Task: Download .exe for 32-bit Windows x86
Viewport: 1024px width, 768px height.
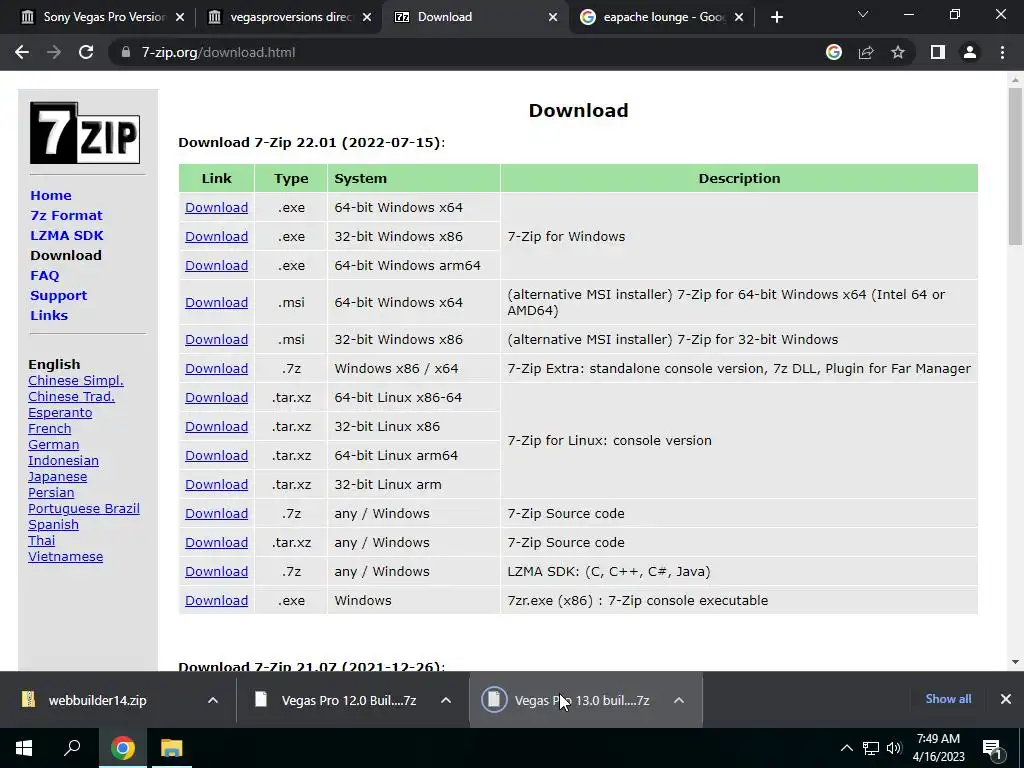Action: tap(216, 236)
